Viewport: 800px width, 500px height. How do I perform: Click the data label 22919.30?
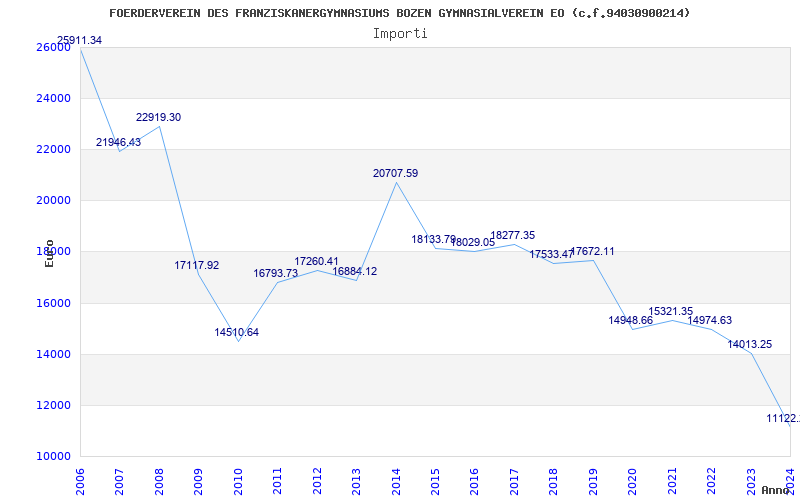click(158, 117)
